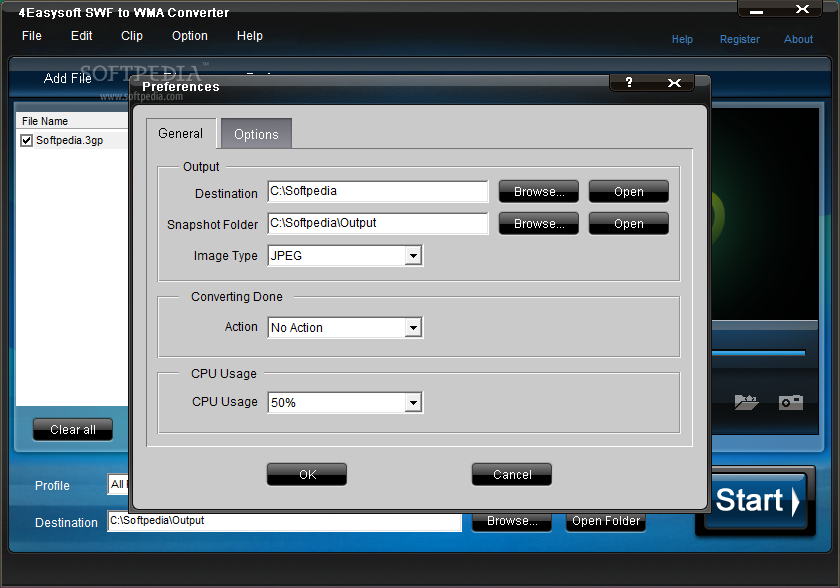The image size is (840, 588).
Task: Minimize the main converter window
Action: 756,11
